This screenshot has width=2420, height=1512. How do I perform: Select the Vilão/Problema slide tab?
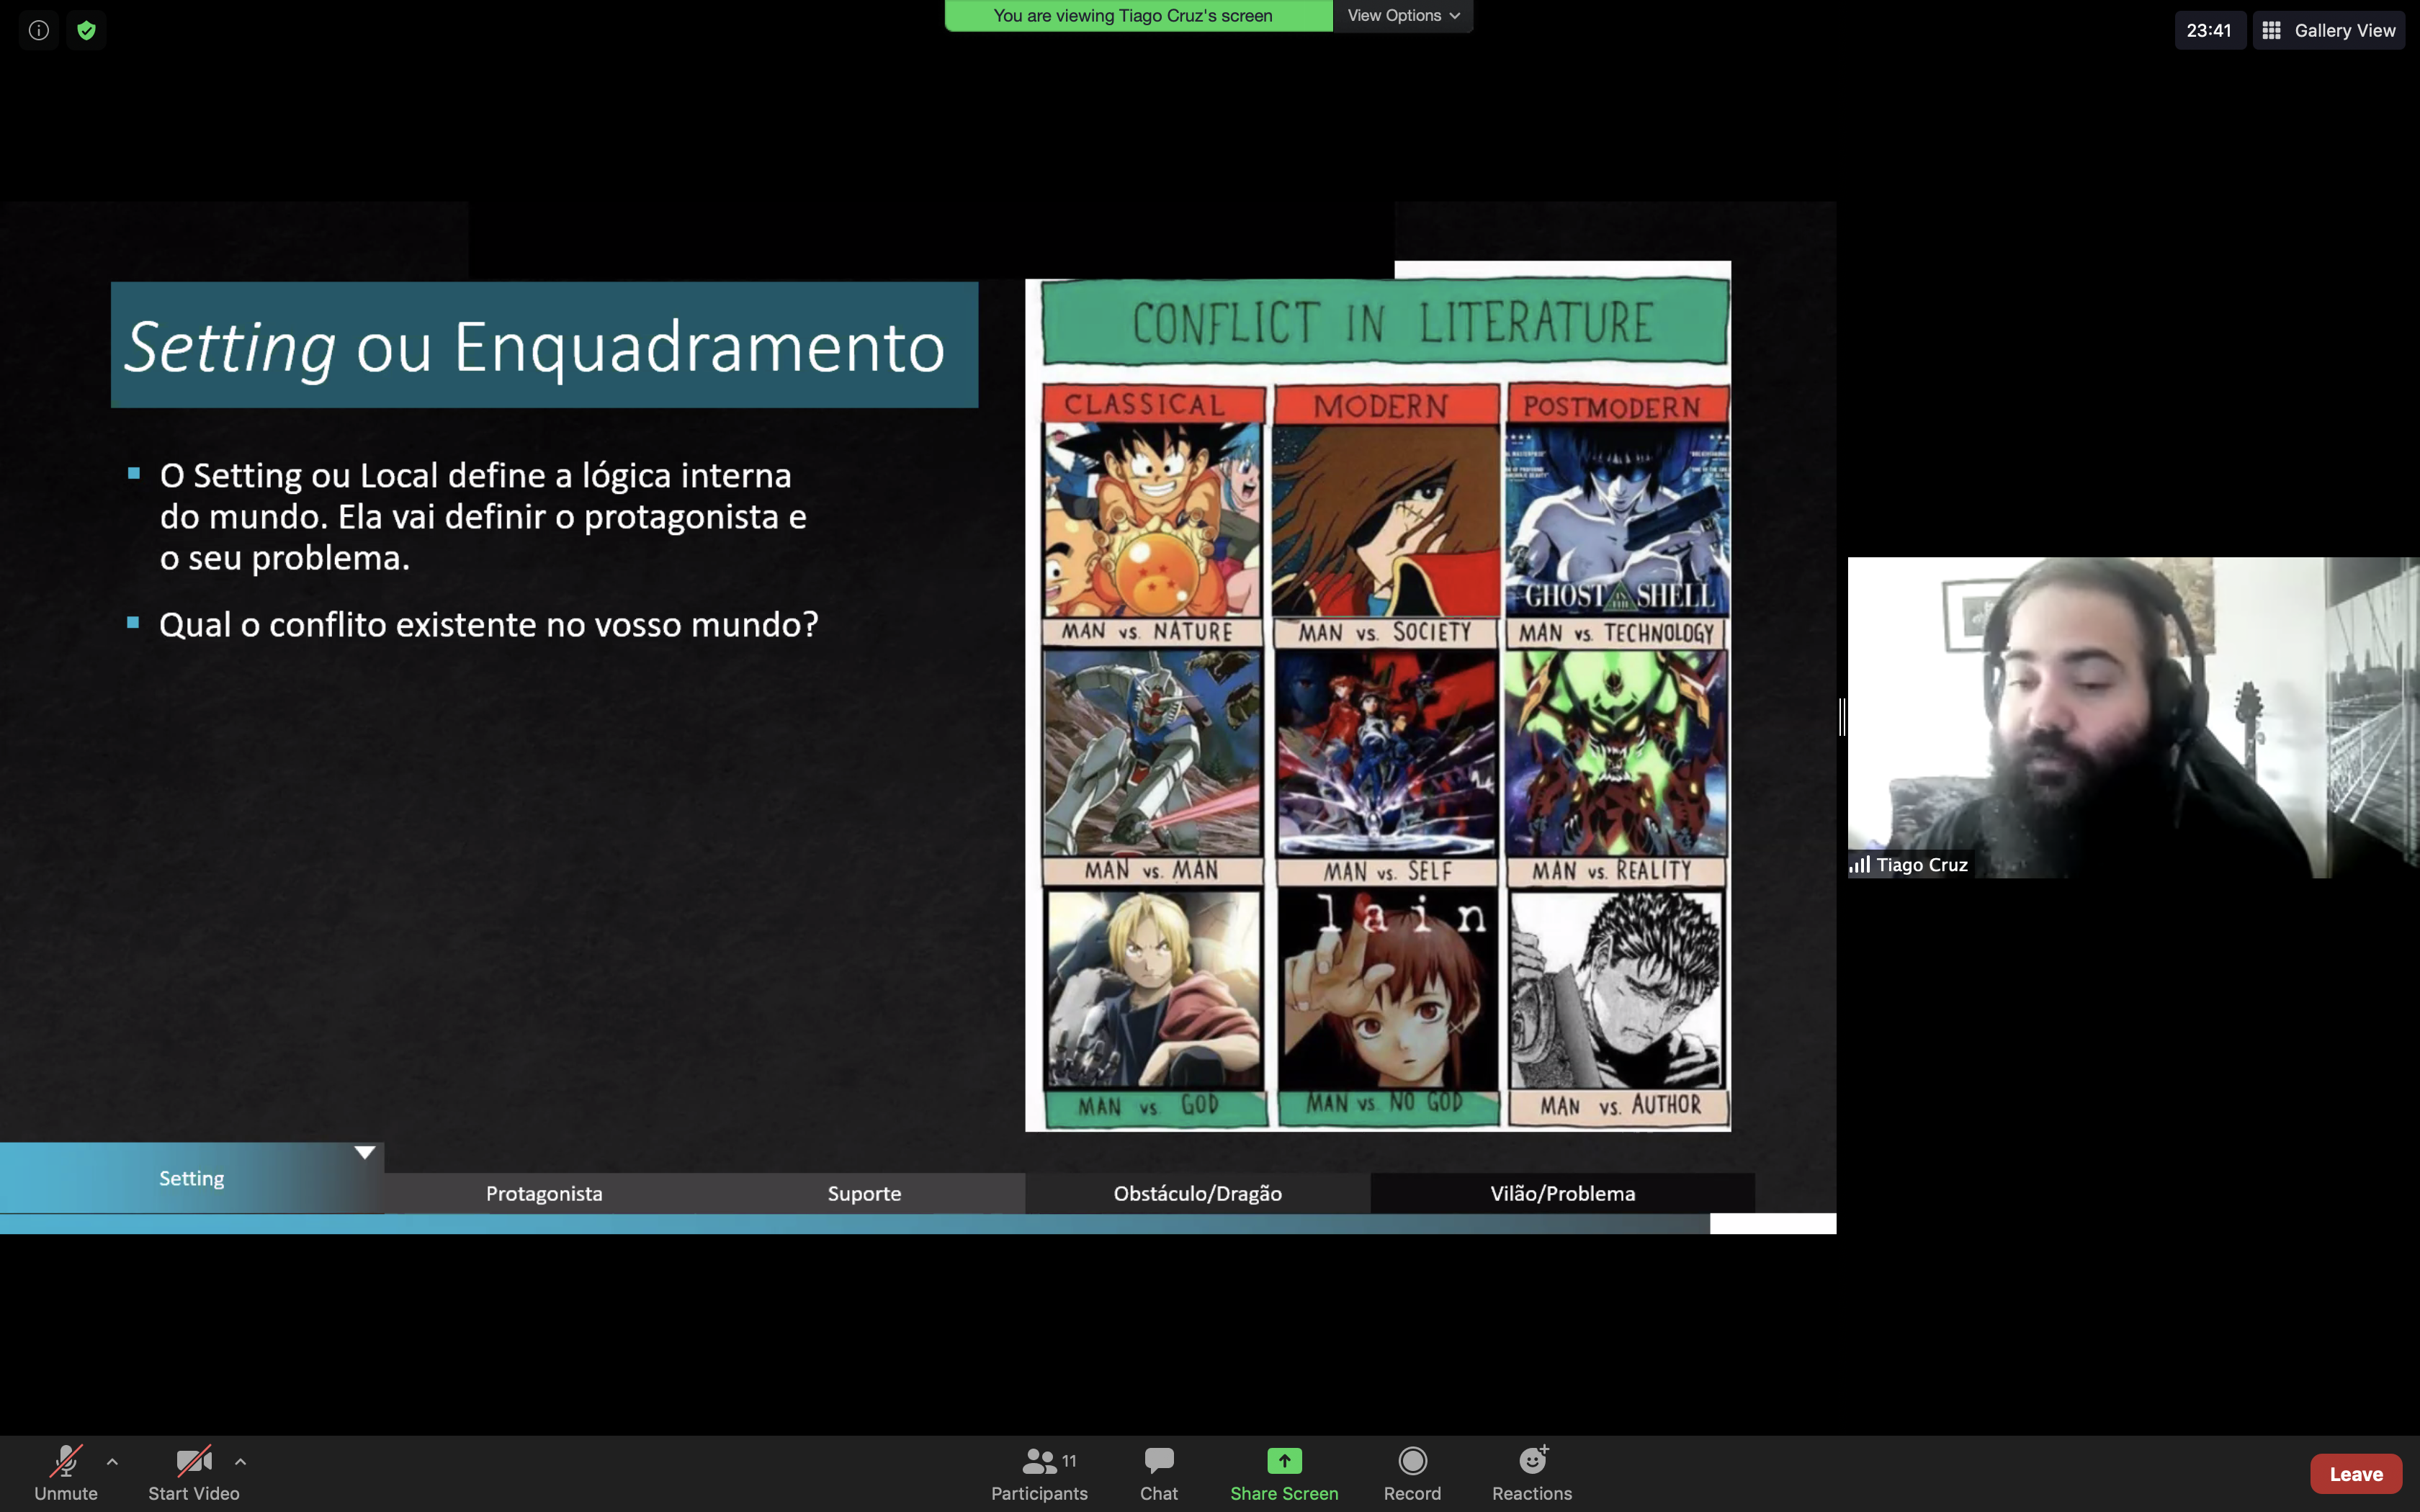(1562, 1193)
